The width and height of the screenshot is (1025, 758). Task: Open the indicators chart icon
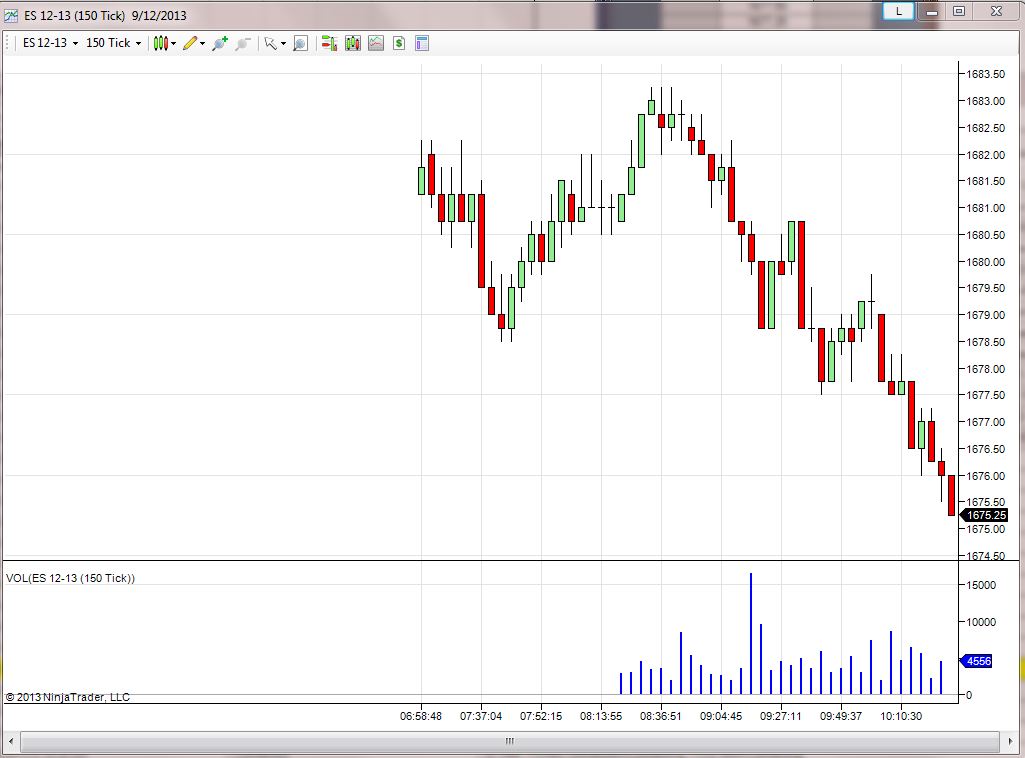(376, 43)
